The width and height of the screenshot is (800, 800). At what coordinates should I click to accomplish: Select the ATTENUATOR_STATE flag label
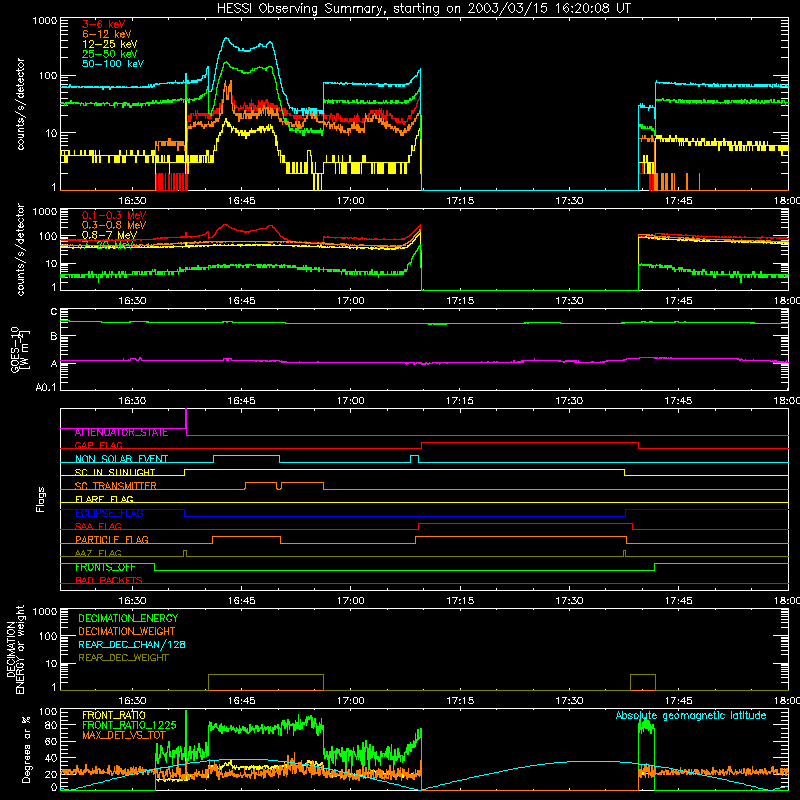tap(121, 433)
